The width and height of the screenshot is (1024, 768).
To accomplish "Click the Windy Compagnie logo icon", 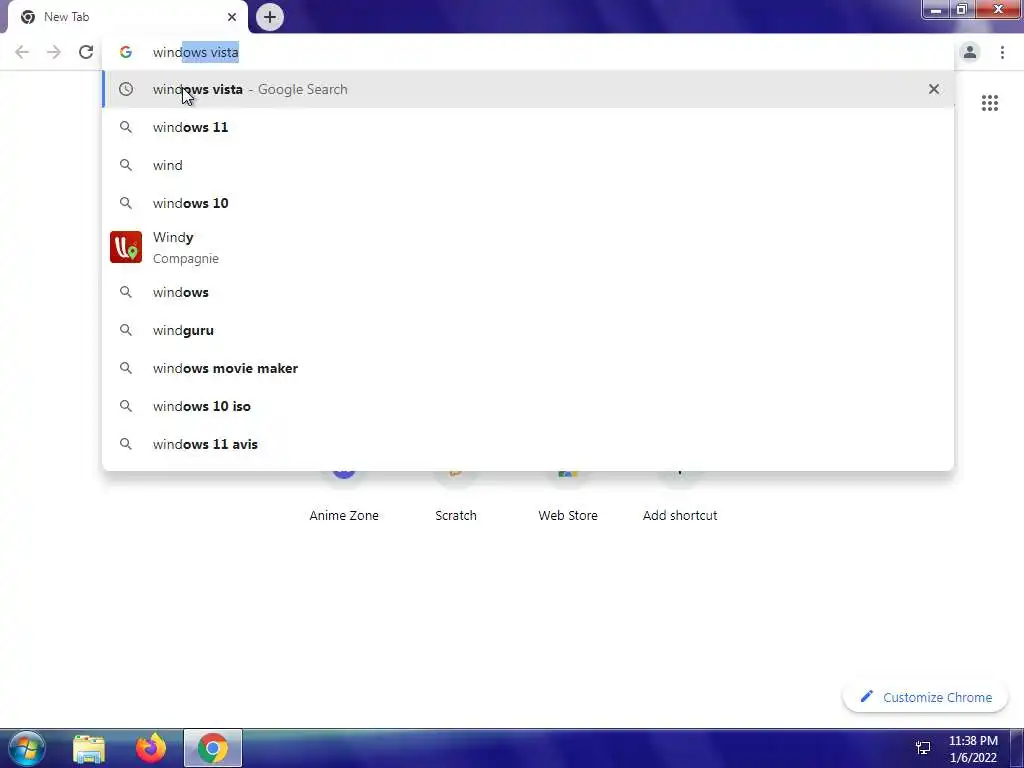I will click(x=126, y=248).
